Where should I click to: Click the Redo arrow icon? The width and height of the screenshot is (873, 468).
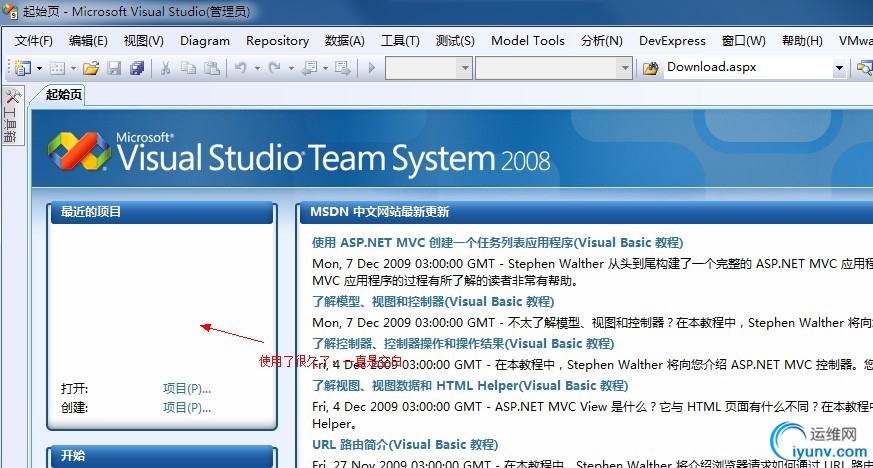(274, 68)
